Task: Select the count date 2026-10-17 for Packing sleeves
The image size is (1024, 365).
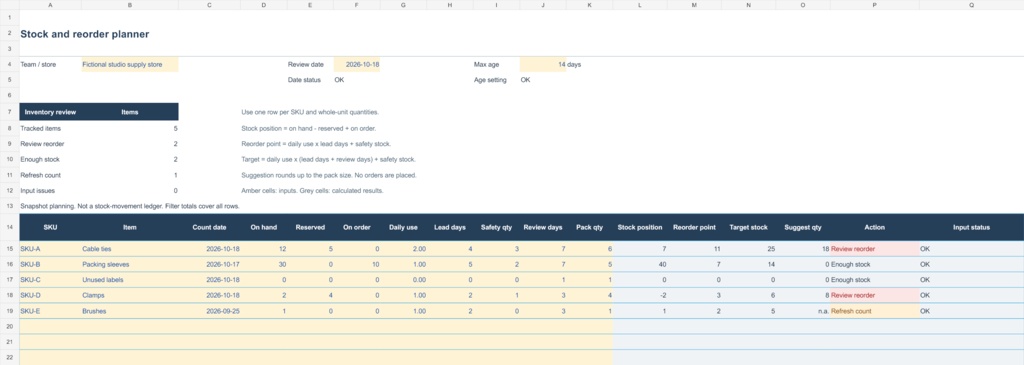Action: [209, 264]
